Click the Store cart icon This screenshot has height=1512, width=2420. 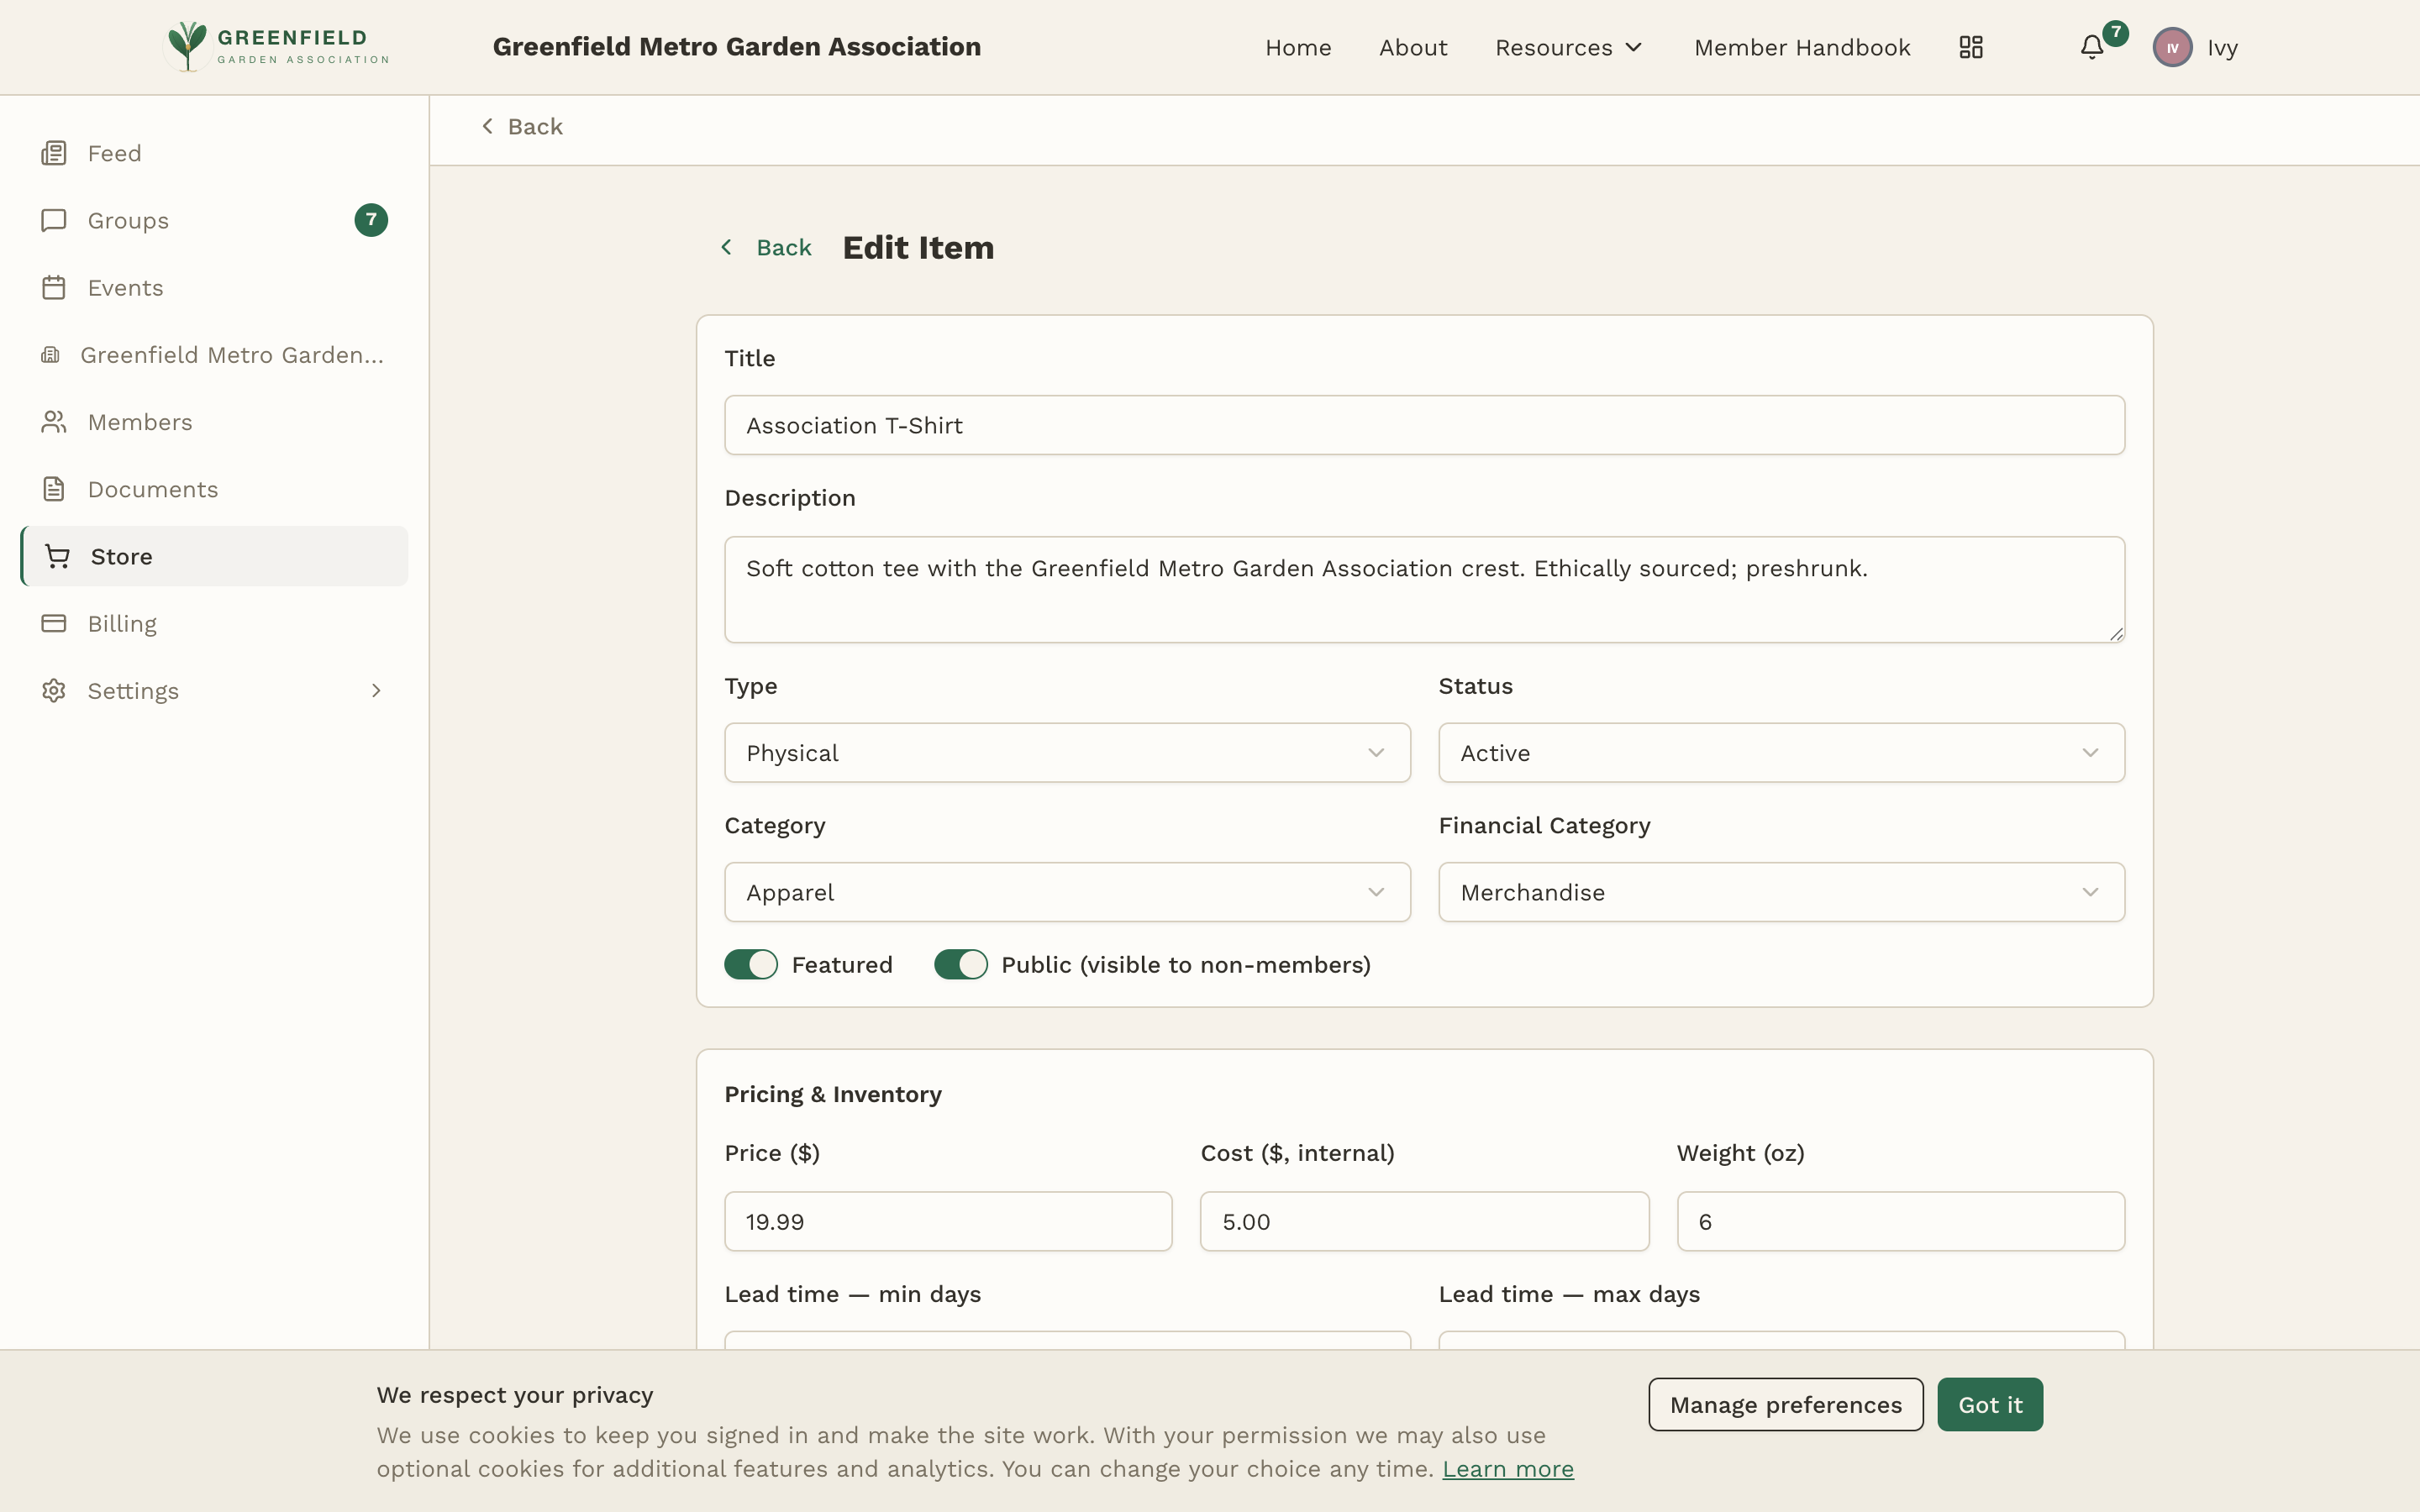[x=57, y=556]
